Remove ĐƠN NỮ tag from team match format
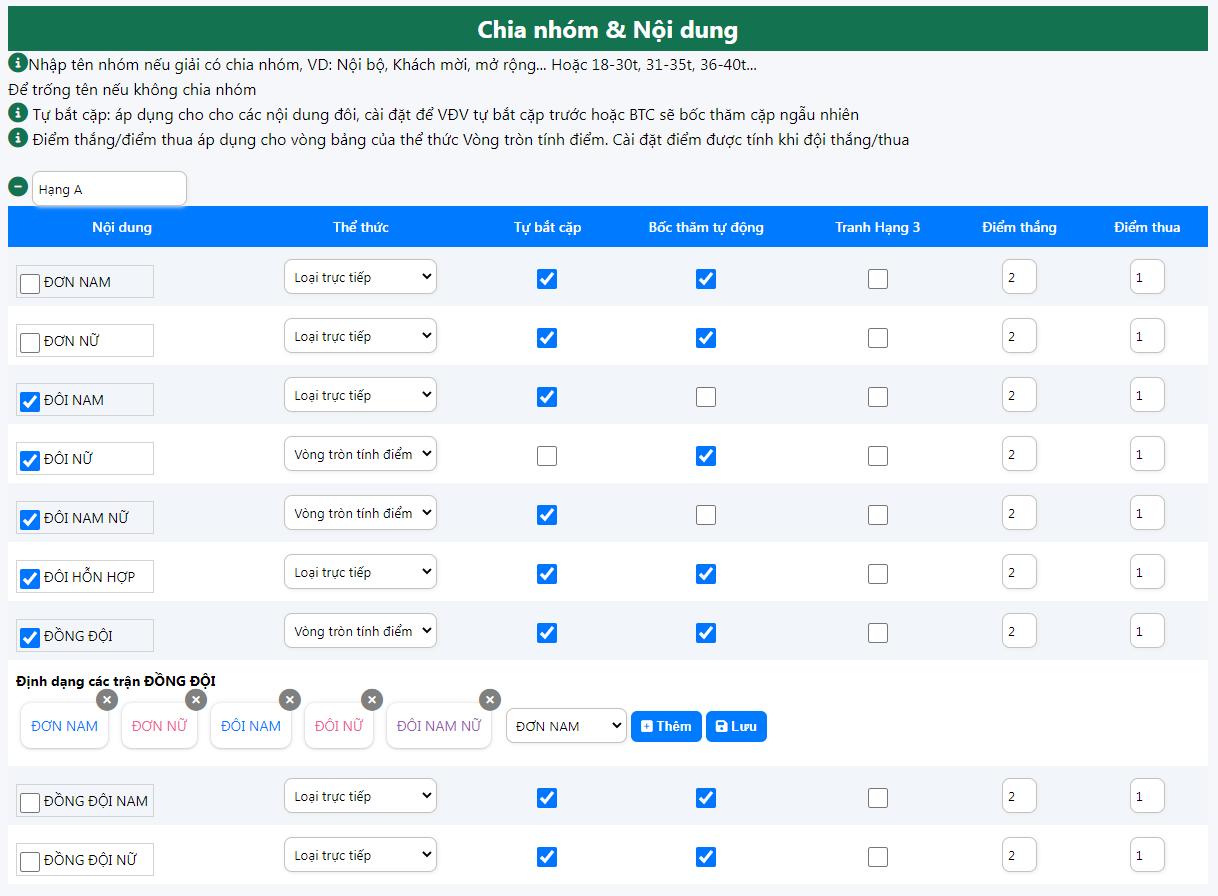 tap(196, 699)
